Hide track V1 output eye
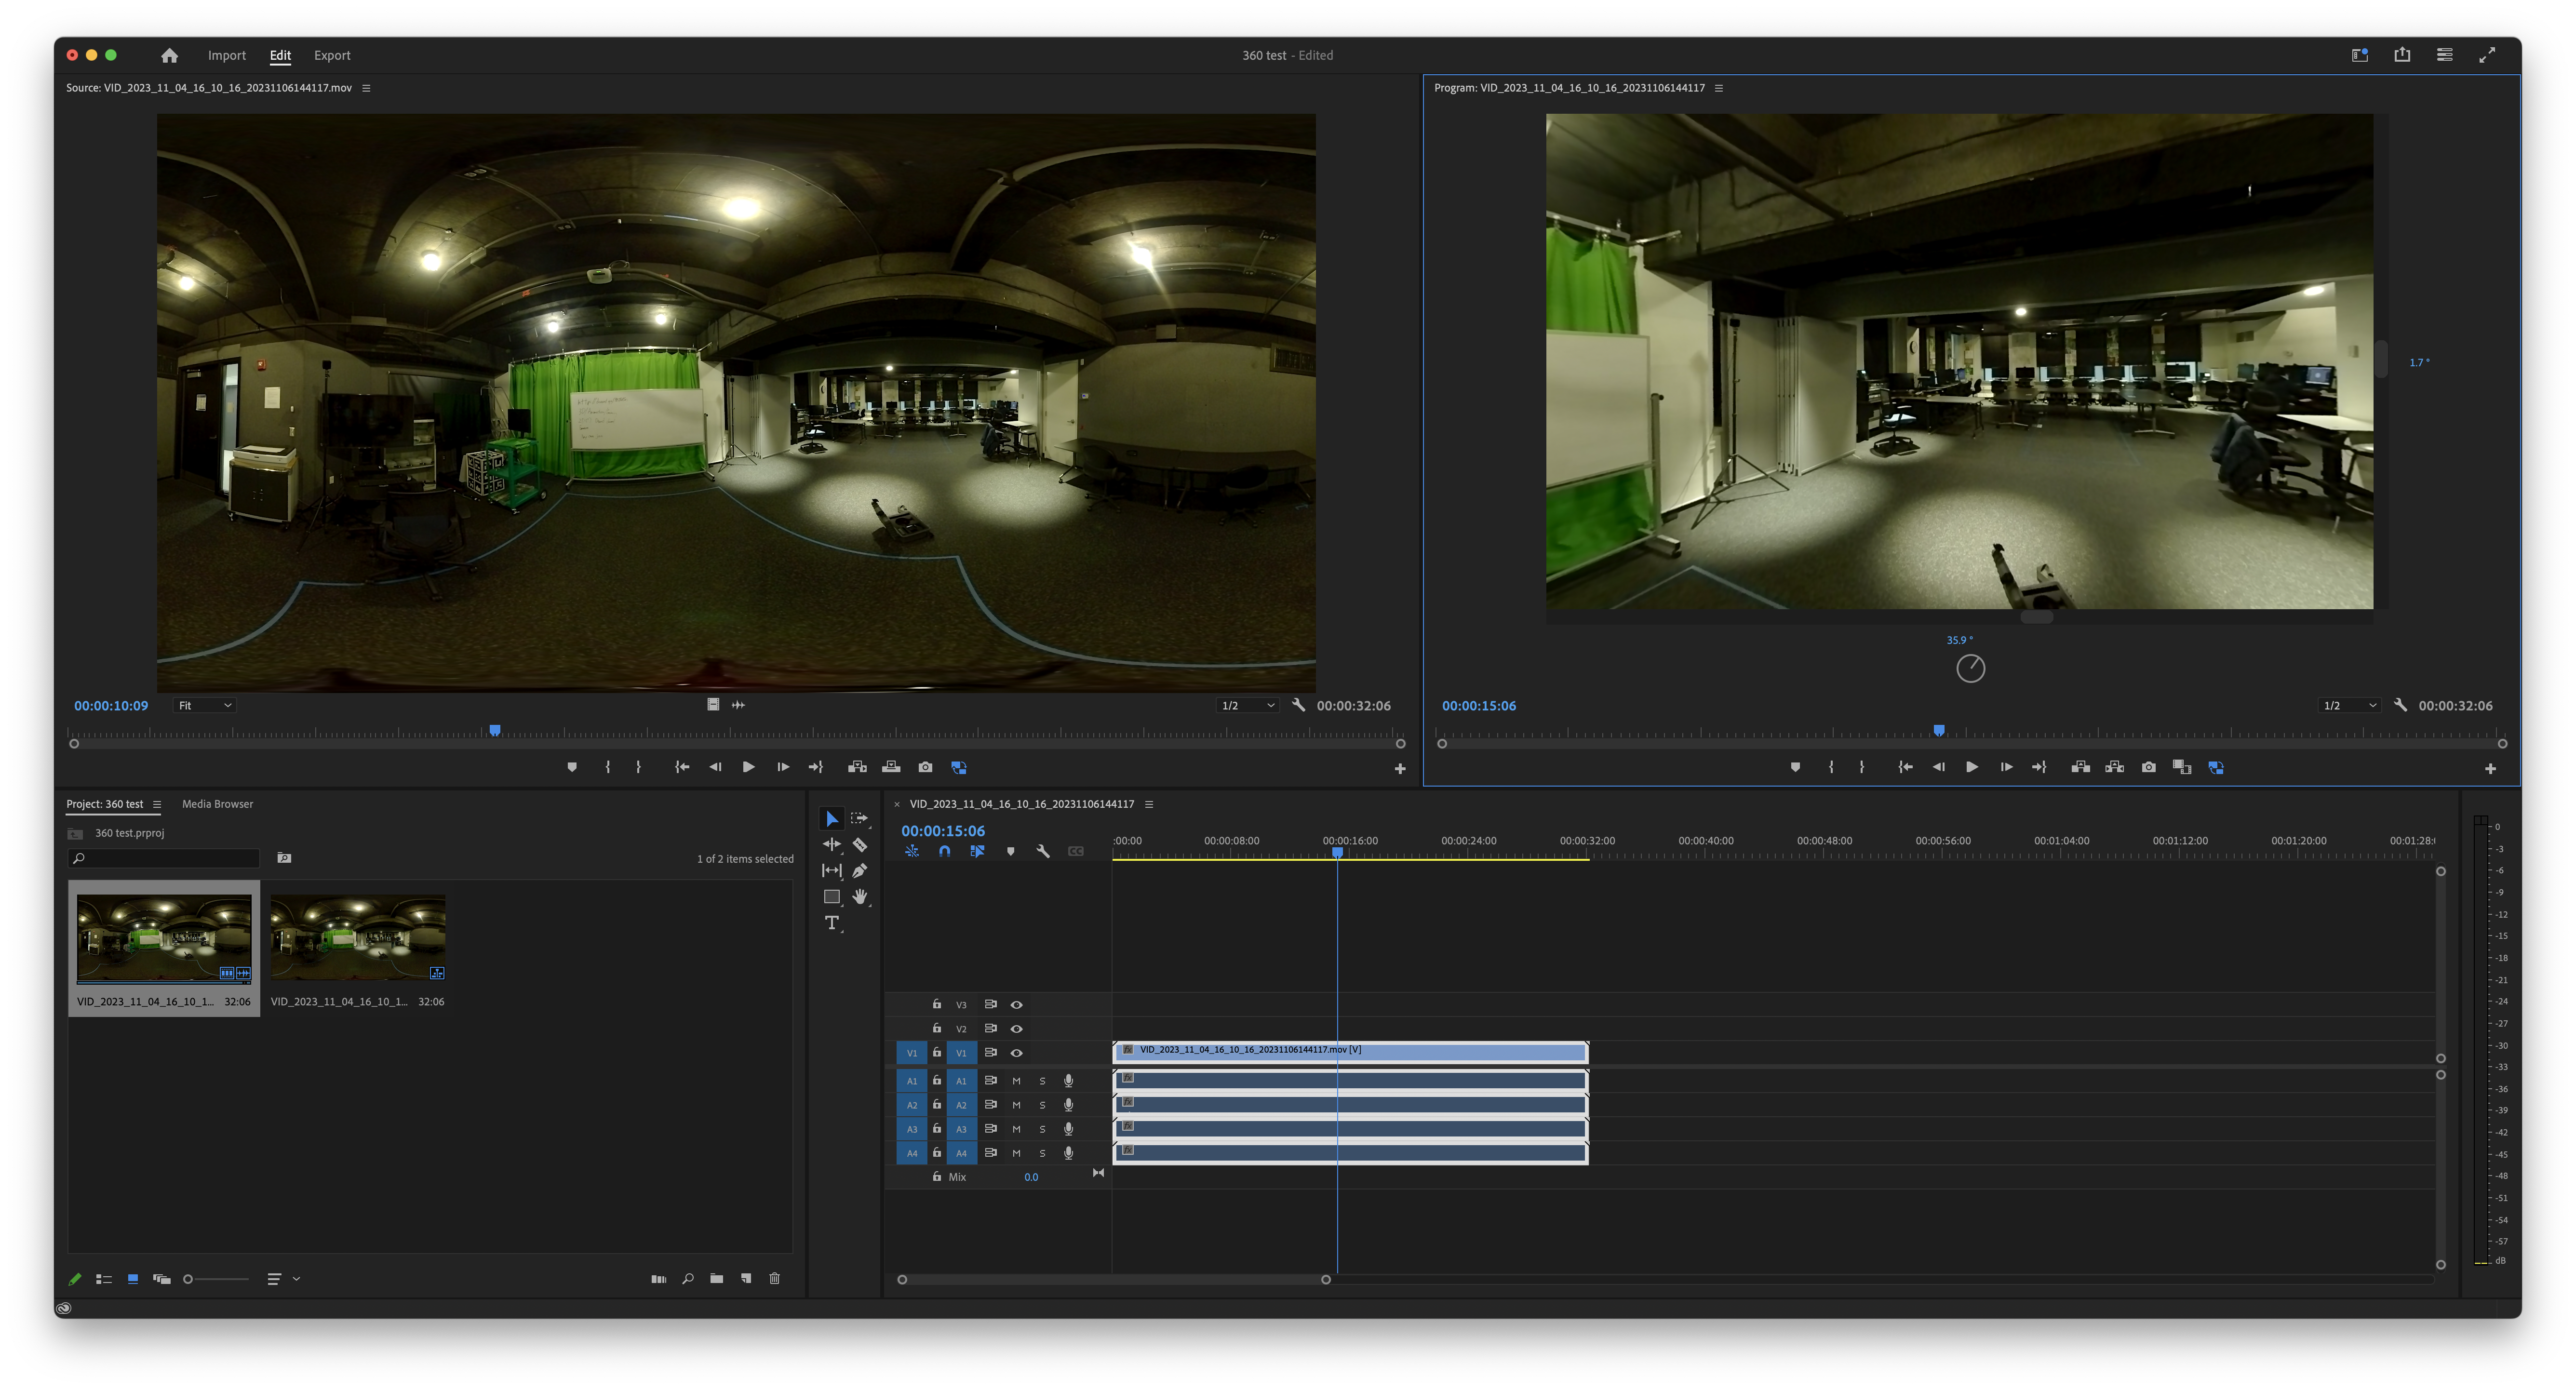The height and width of the screenshot is (1390, 2576). pyautogui.click(x=1016, y=1053)
